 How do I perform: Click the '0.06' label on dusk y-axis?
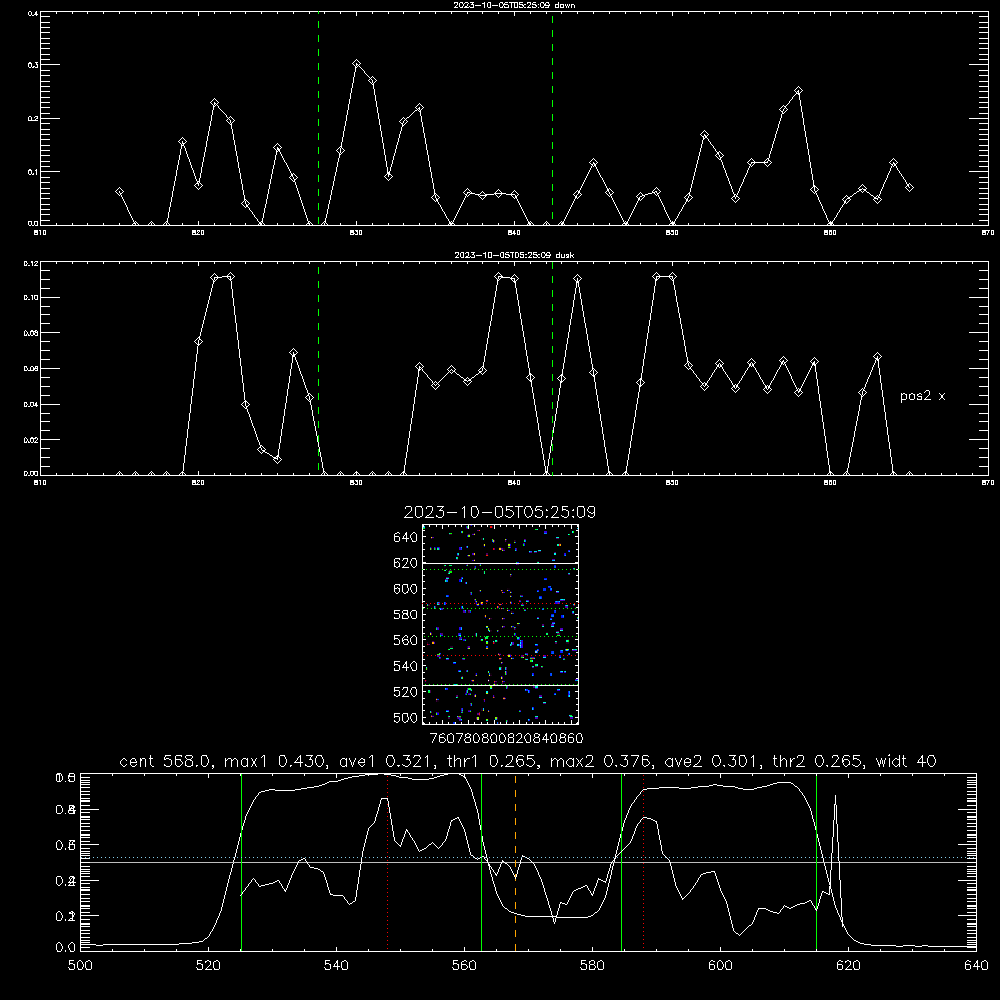pyautogui.click(x=31, y=369)
